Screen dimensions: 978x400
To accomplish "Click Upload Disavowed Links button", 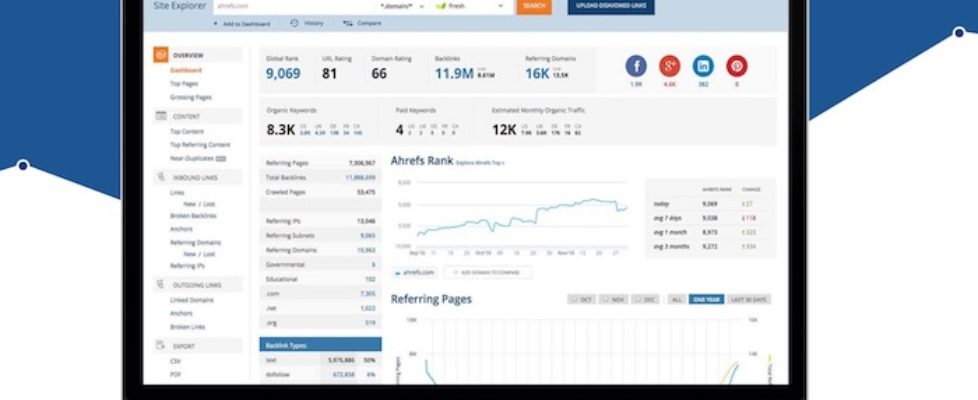I will point(612,6).
